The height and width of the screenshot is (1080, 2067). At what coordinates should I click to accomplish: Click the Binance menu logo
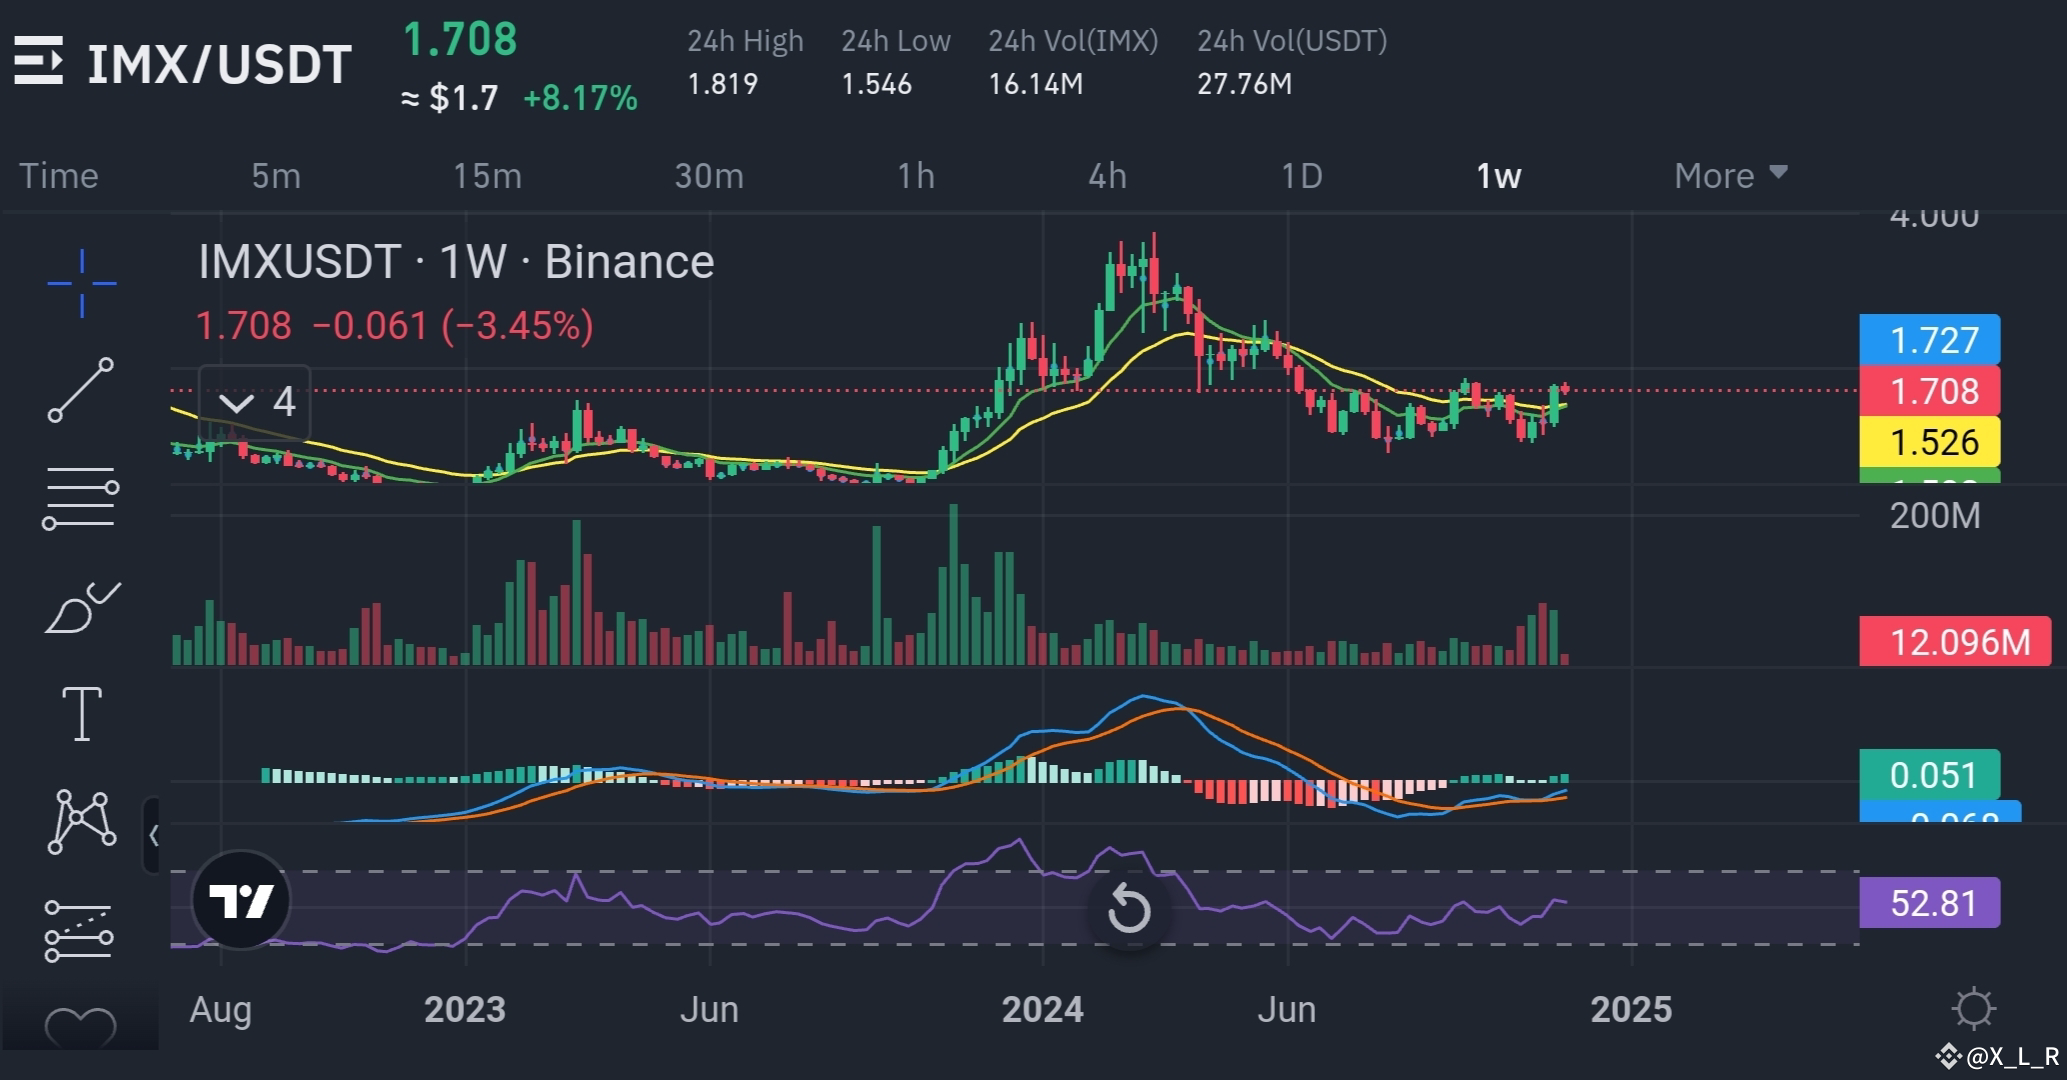(x=40, y=62)
